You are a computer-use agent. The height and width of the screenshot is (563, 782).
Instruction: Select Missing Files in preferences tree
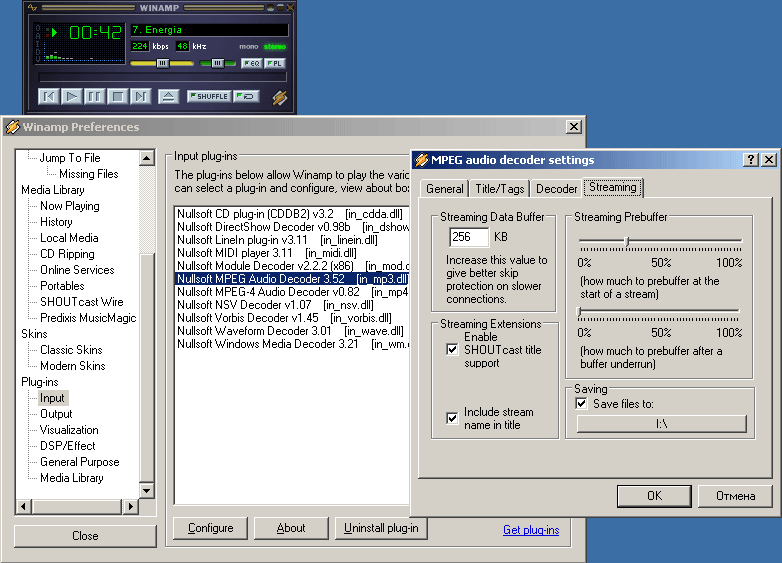click(89, 174)
